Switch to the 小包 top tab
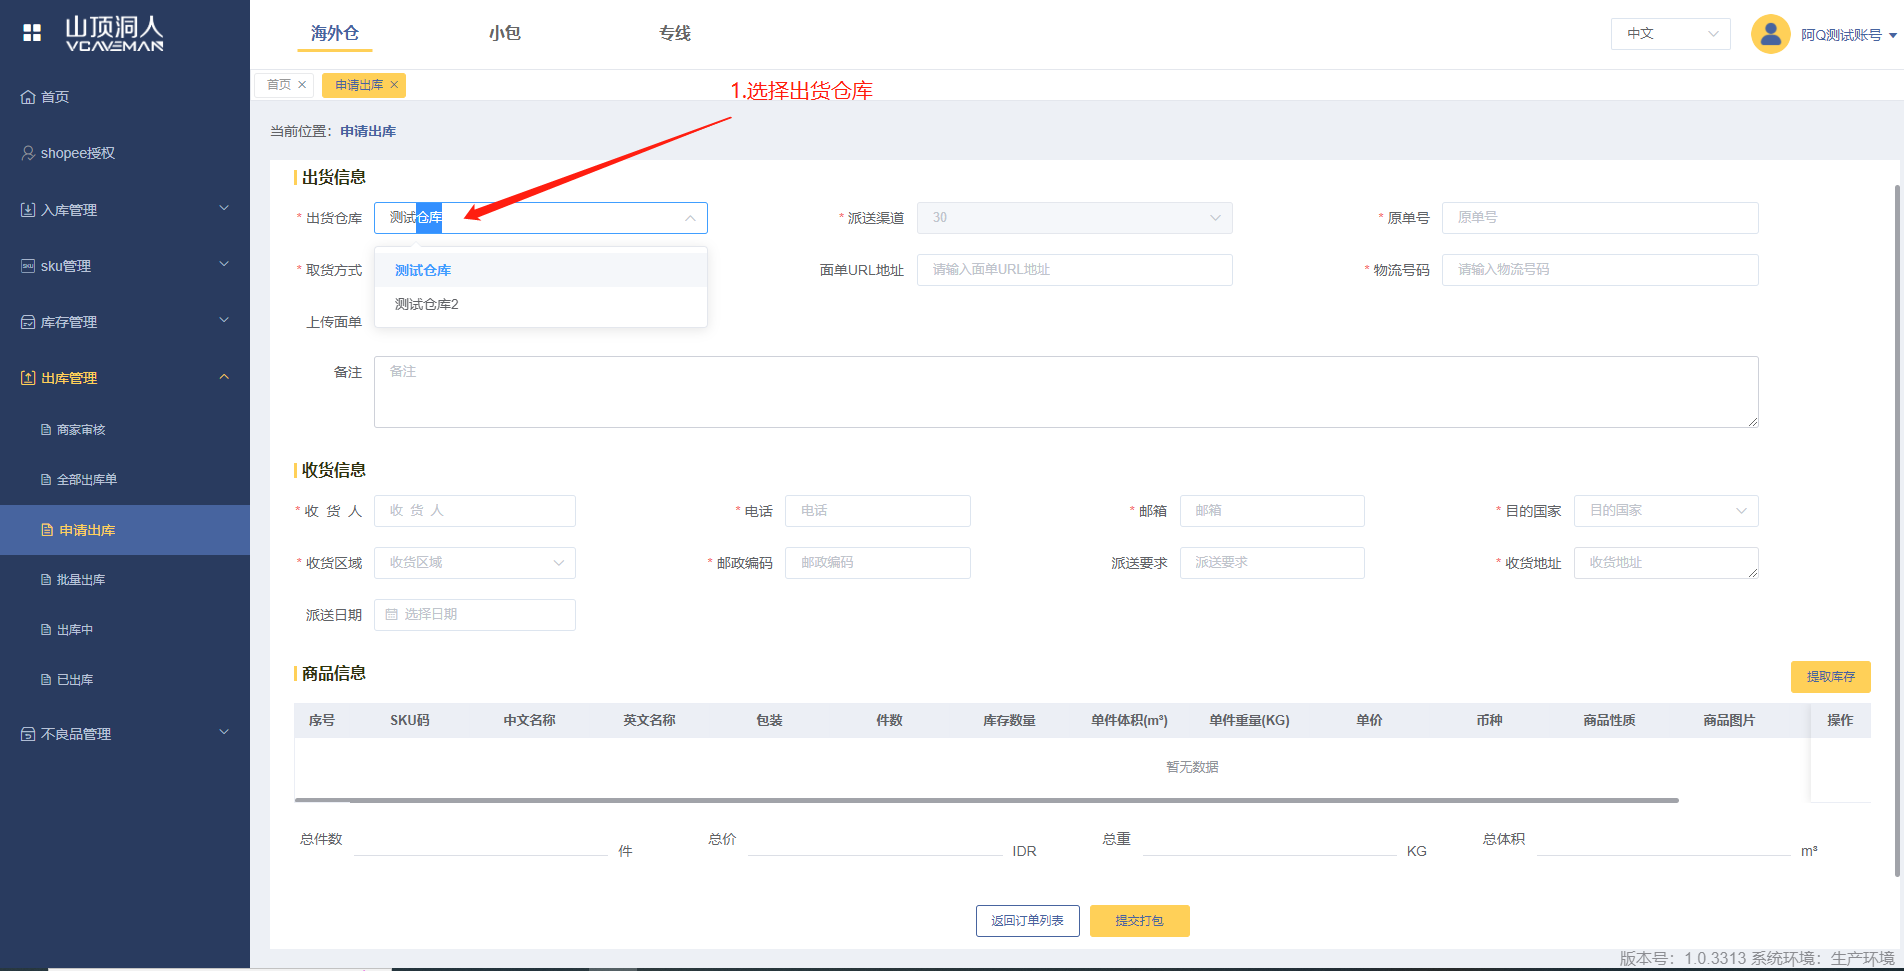The width and height of the screenshot is (1904, 971). tap(504, 33)
